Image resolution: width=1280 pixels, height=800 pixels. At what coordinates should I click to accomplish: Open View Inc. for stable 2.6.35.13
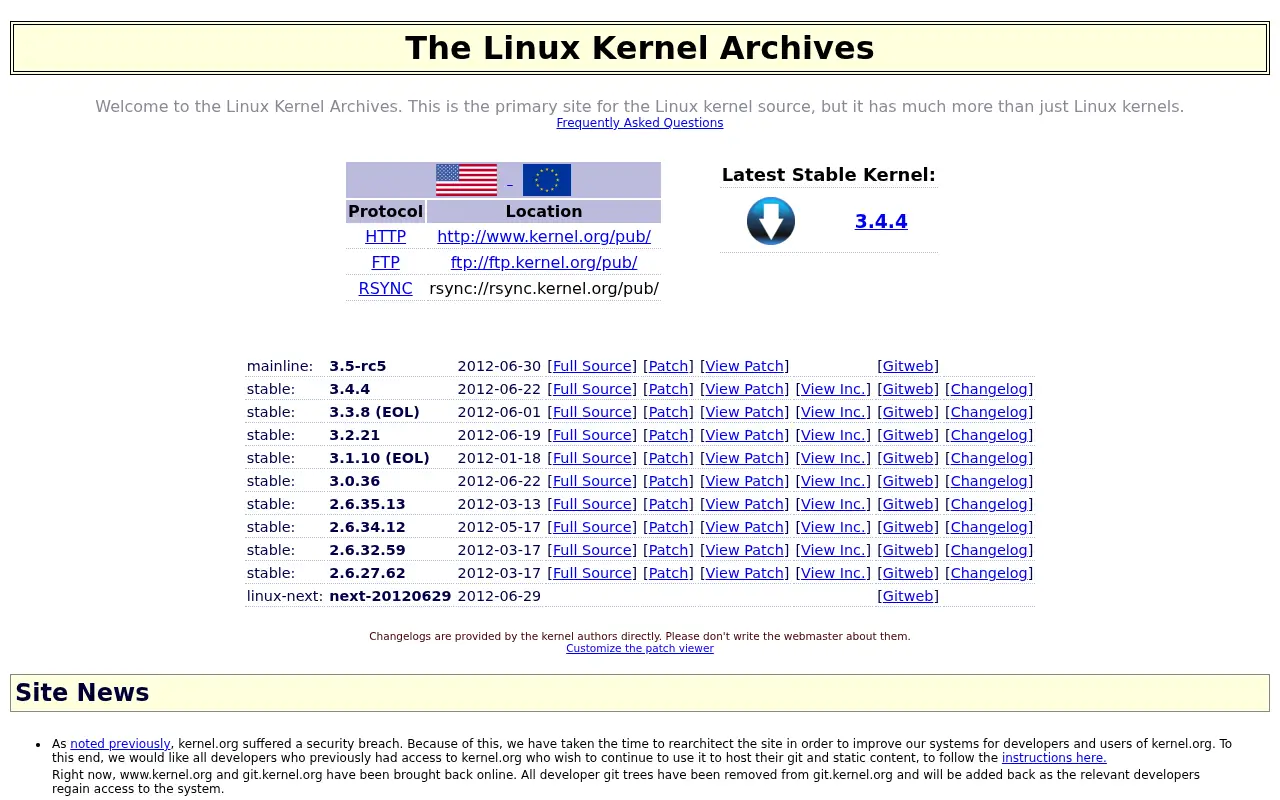tap(833, 504)
